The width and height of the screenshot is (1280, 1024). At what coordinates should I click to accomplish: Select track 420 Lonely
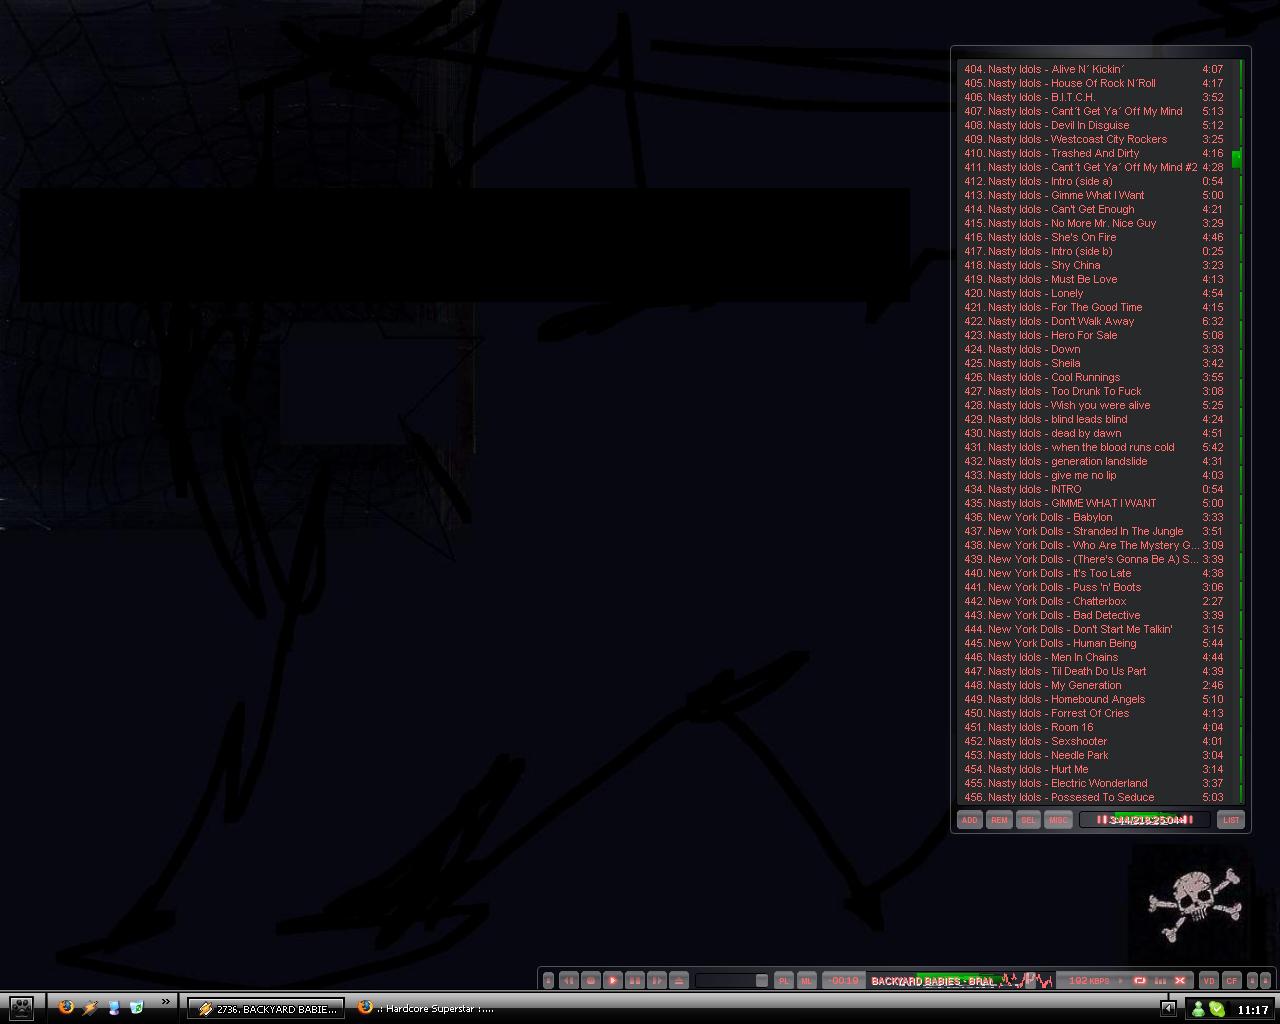(x=1093, y=293)
